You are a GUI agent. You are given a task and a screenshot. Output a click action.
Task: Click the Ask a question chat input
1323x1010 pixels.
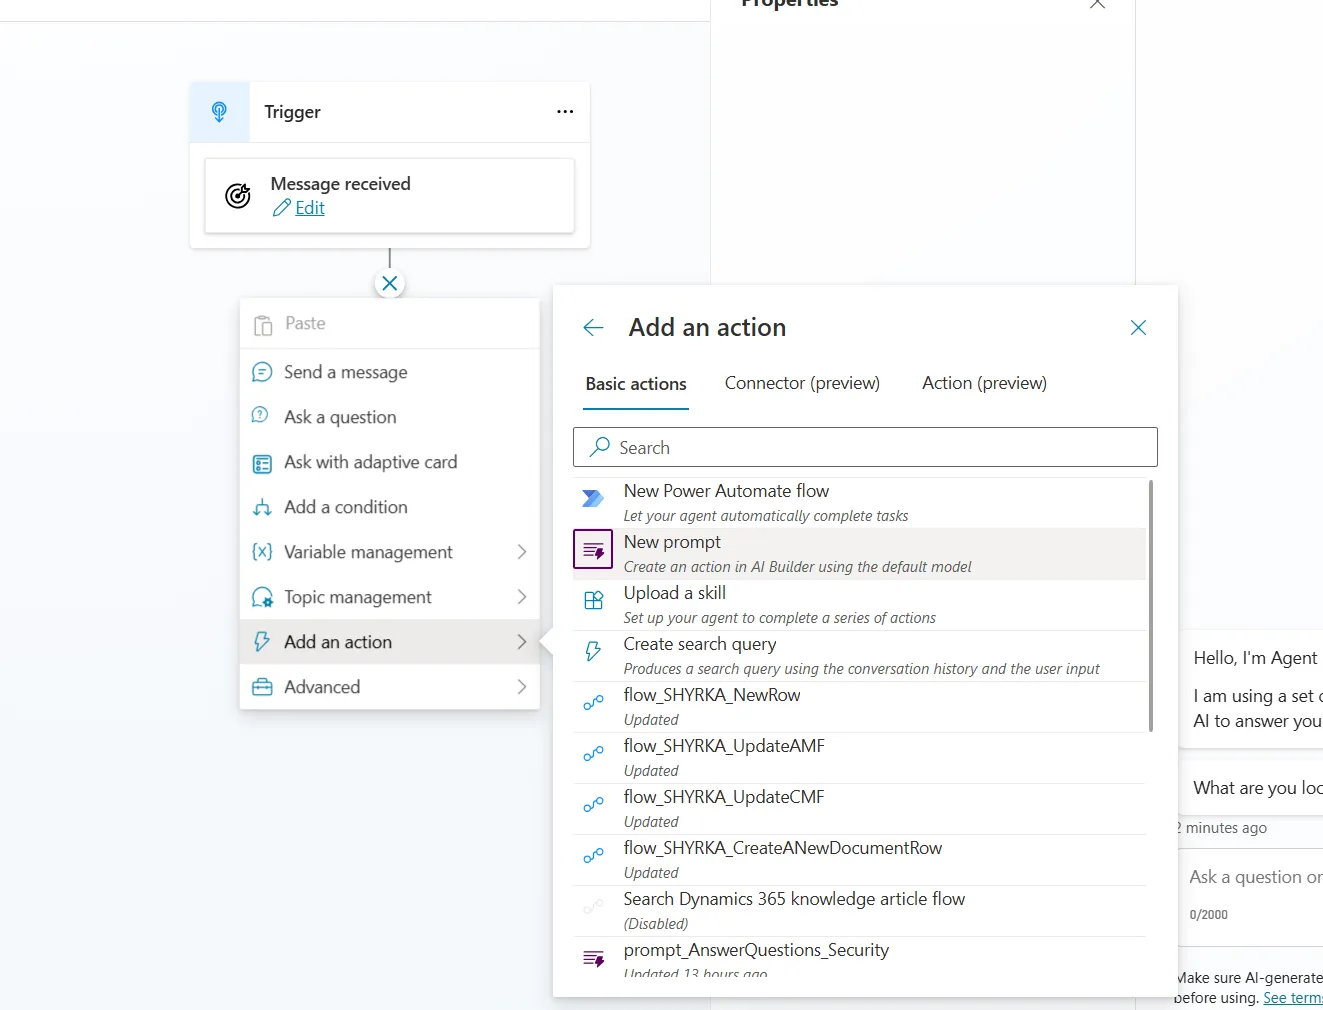point(1255,877)
